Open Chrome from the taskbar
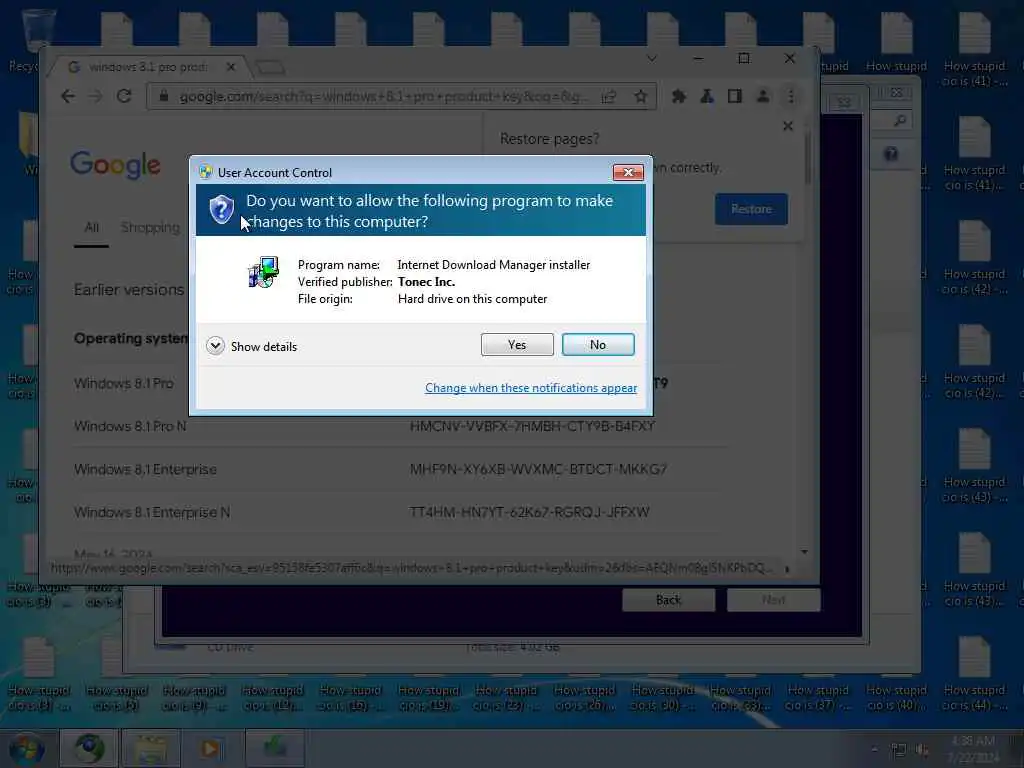This screenshot has width=1024, height=768. pos(89,748)
